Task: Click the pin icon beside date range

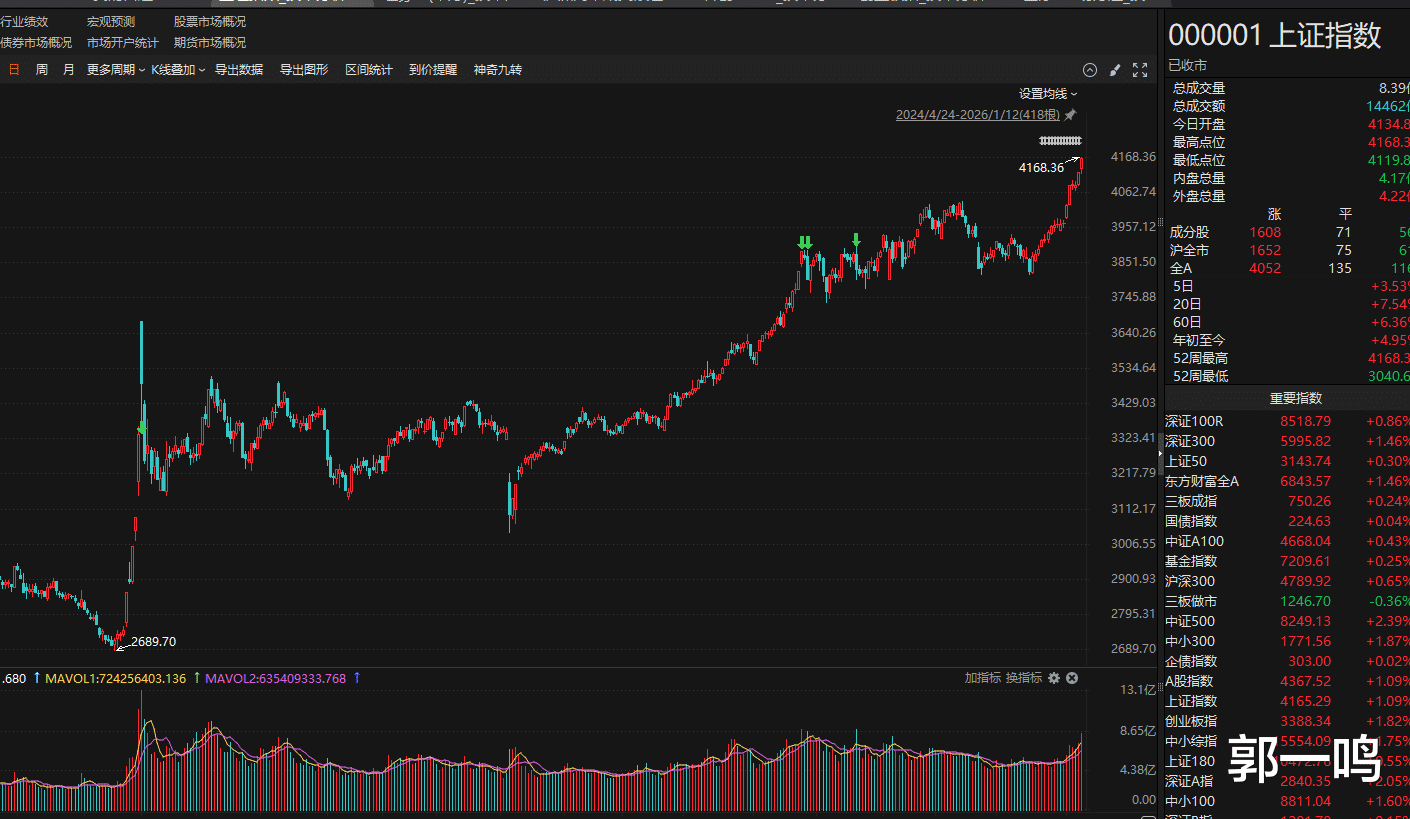Action: 1070,115
